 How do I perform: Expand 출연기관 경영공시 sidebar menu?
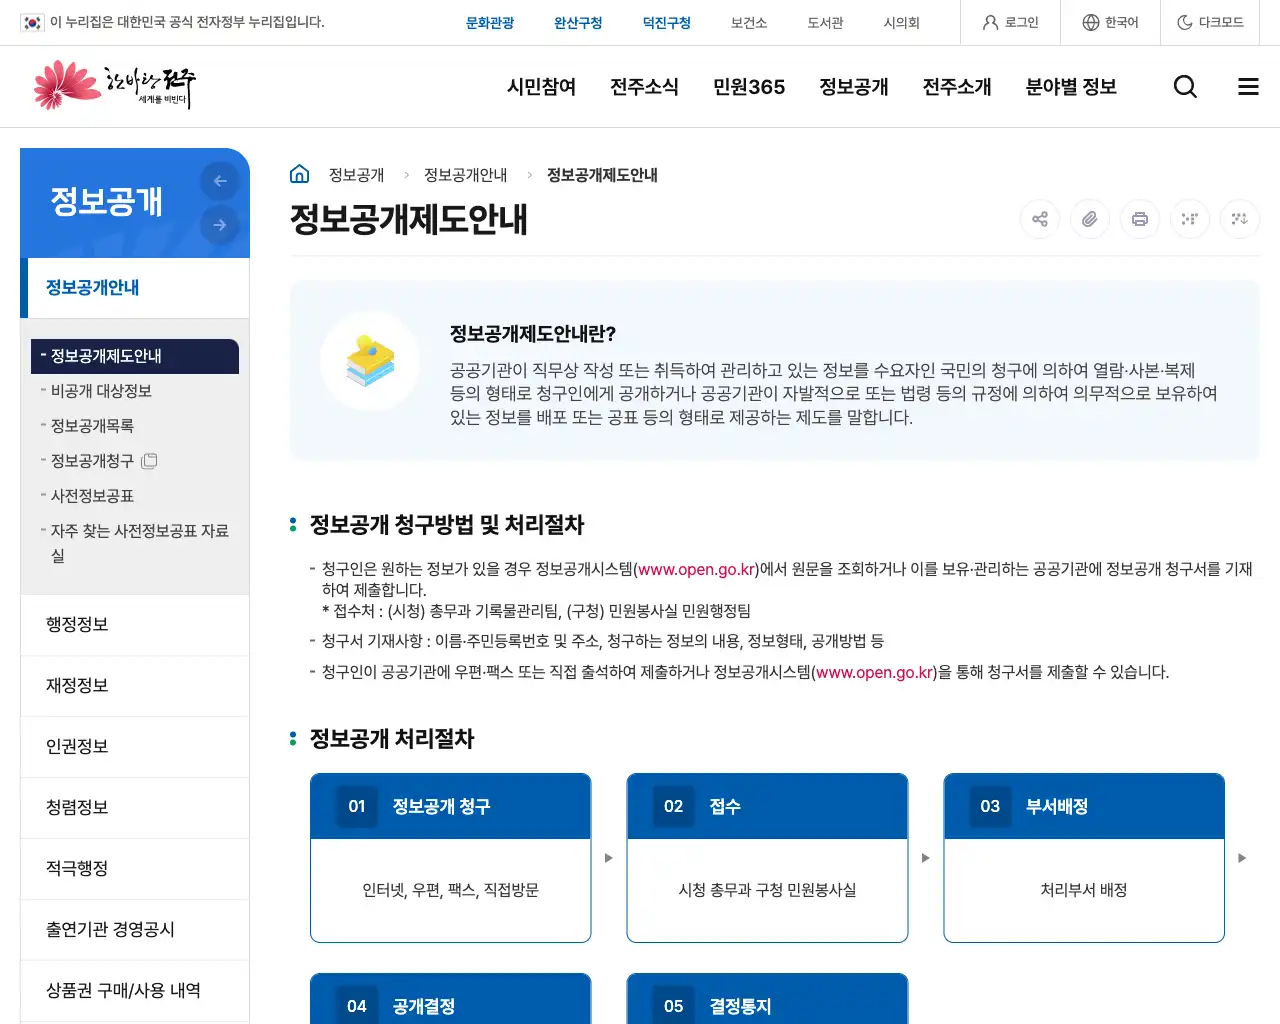135,929
